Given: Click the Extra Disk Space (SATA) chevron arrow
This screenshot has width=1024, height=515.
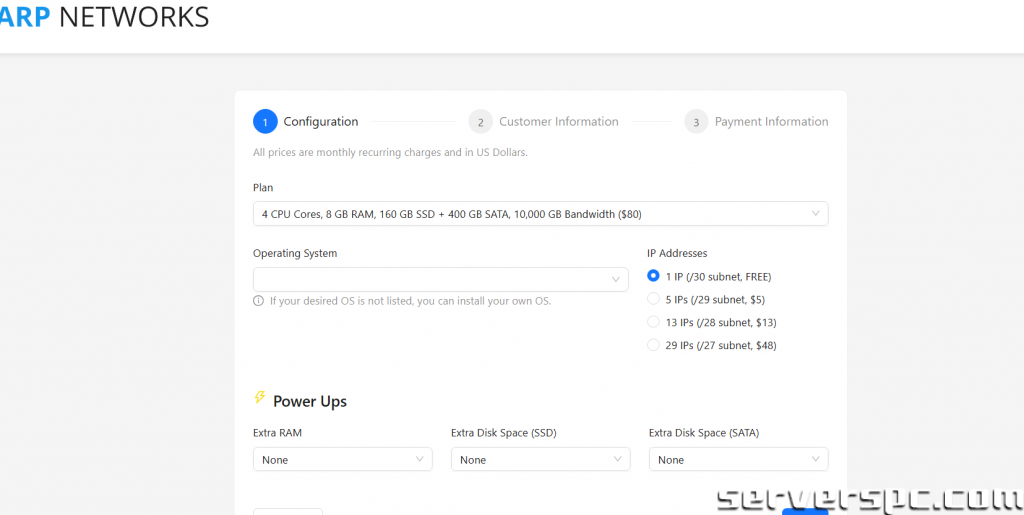Looking at the screenshot, I should tap(815, 460).
